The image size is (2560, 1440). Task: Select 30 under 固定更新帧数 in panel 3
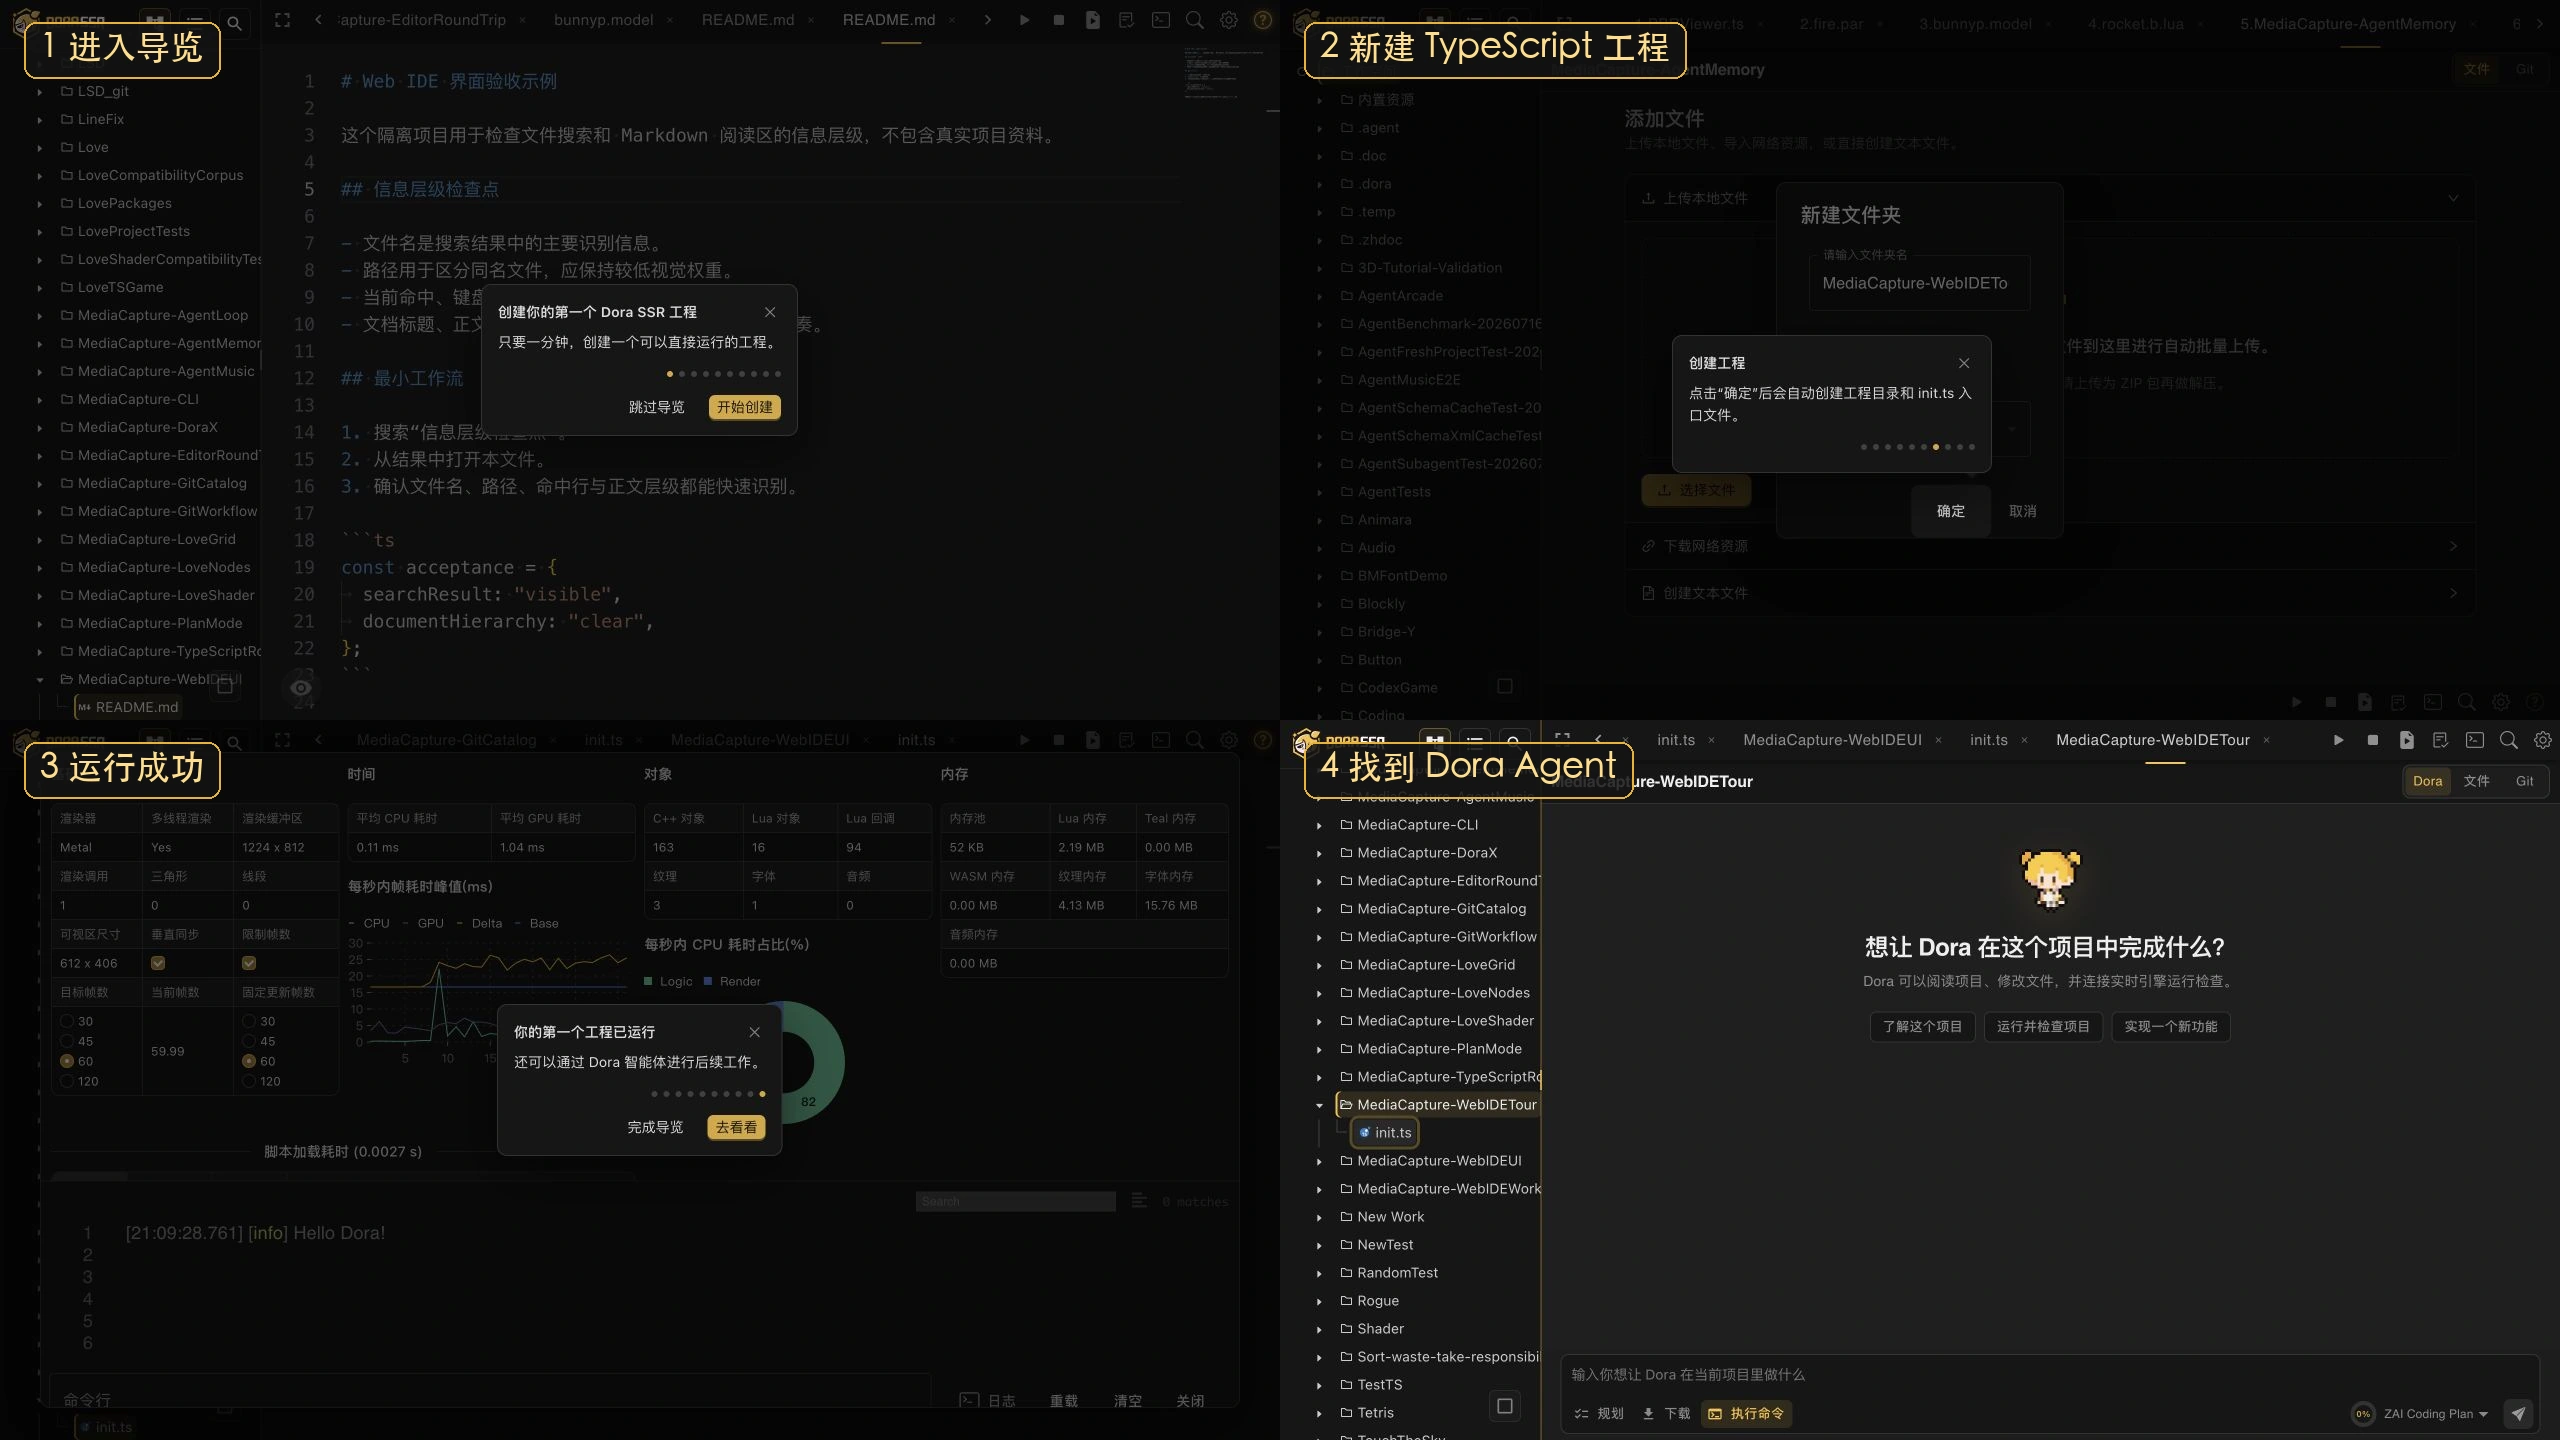249,1021
